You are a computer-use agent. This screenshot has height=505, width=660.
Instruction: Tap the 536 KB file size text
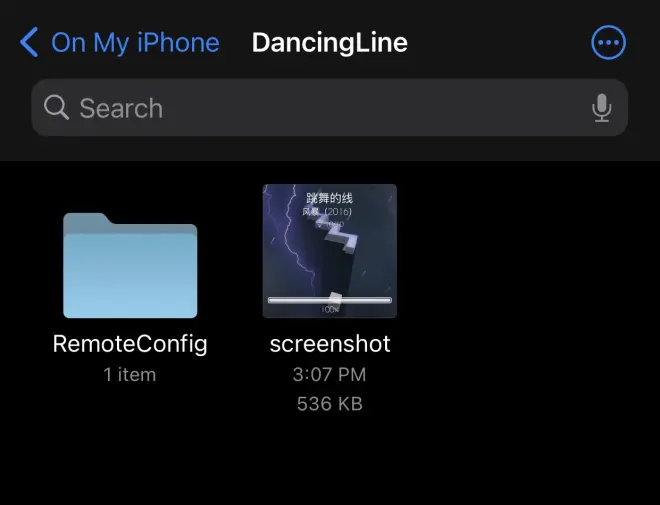[x=330, y=404]
